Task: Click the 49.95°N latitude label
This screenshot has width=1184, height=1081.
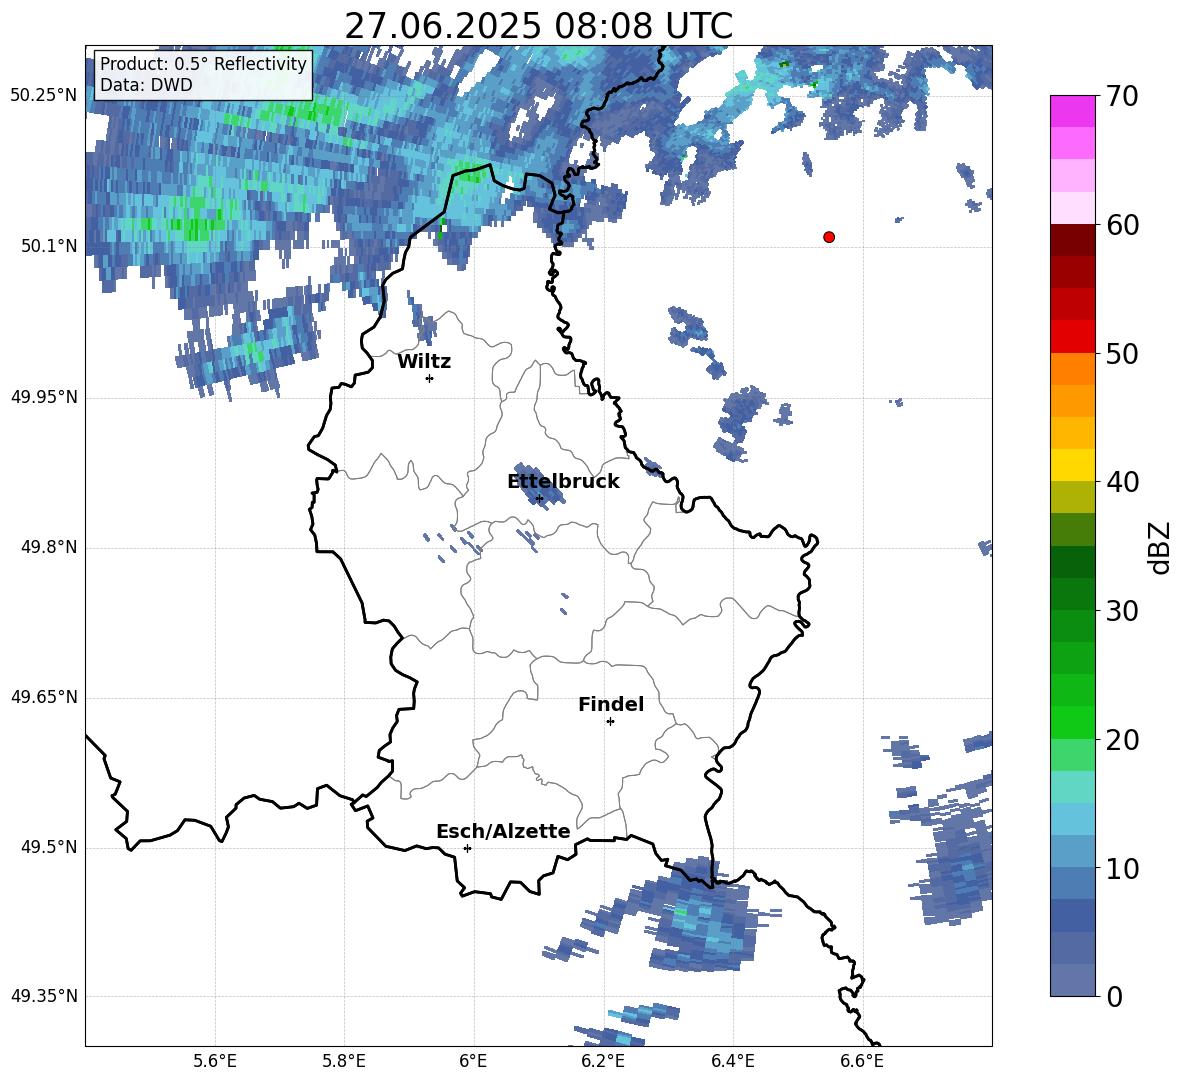Action: click(x=44, y=396)
